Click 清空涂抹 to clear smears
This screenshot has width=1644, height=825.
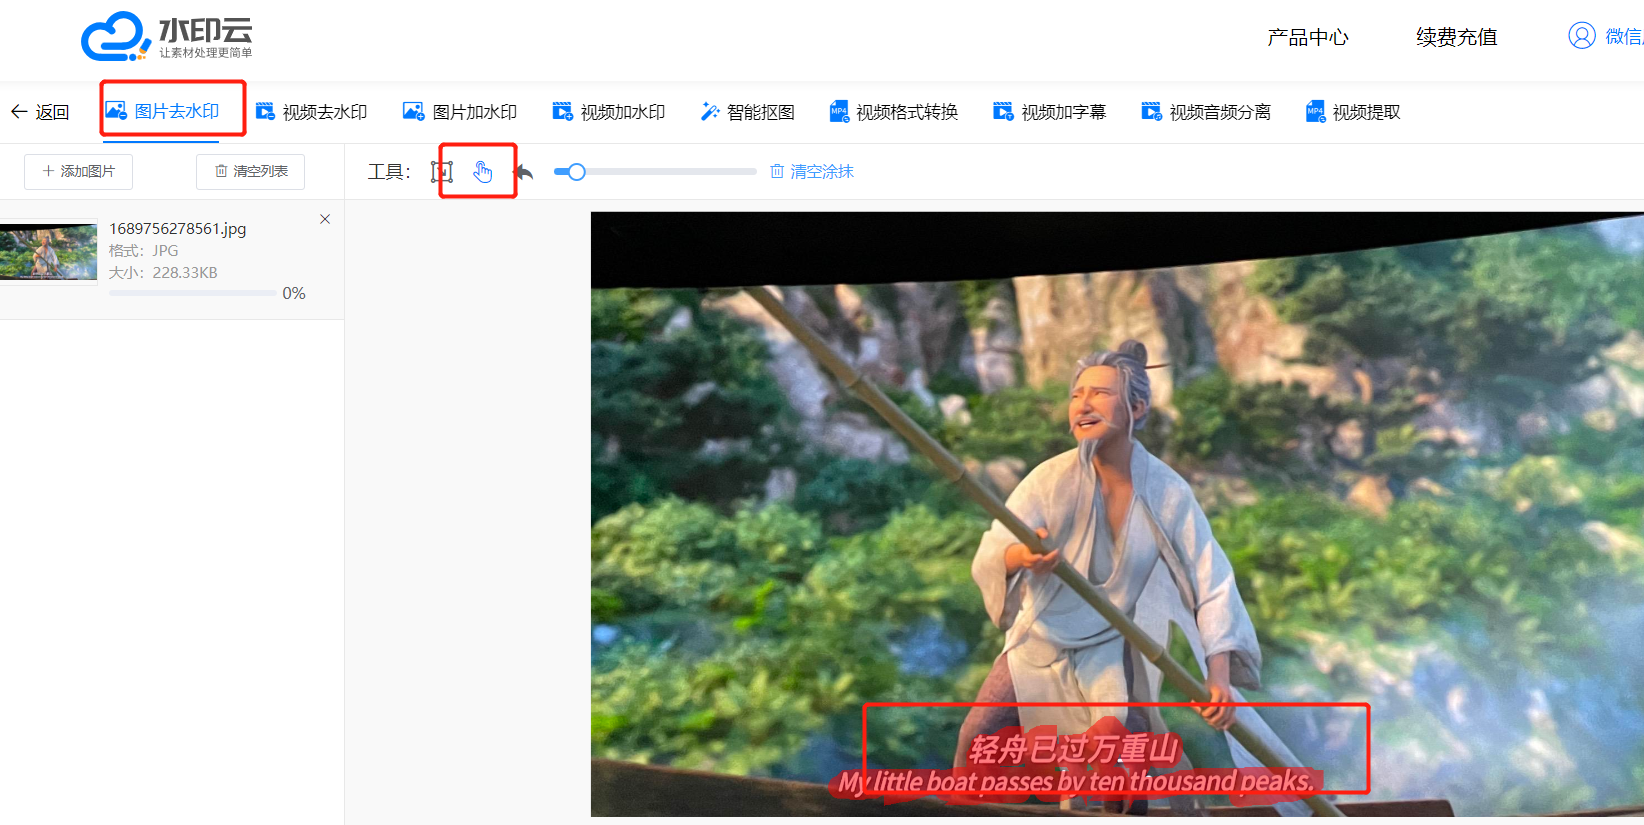coord(812,172)
